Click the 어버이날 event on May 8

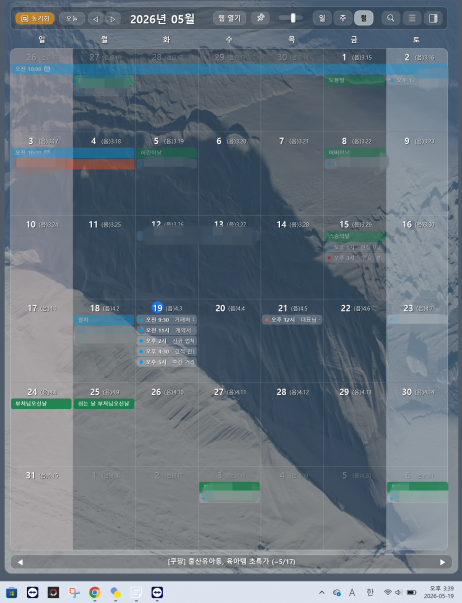355,153
